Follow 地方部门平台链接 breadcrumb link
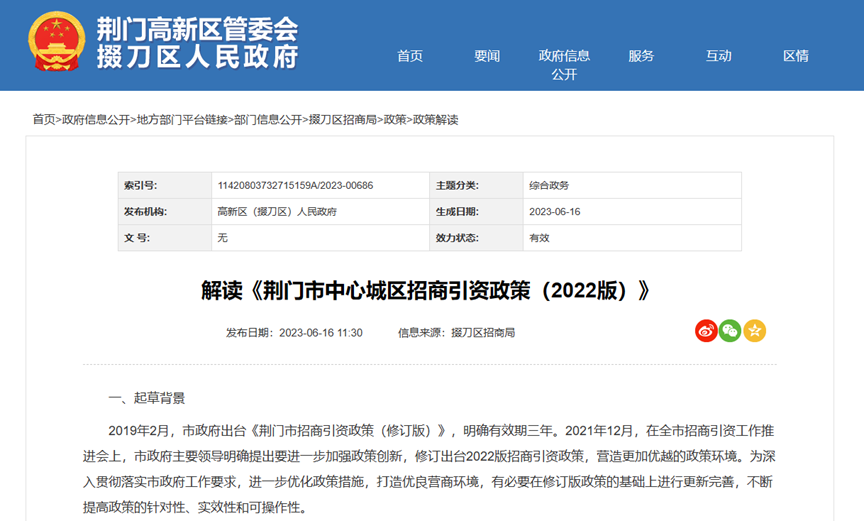The height and width of the screenshot is (521, 864). click(x=182, y=120)
